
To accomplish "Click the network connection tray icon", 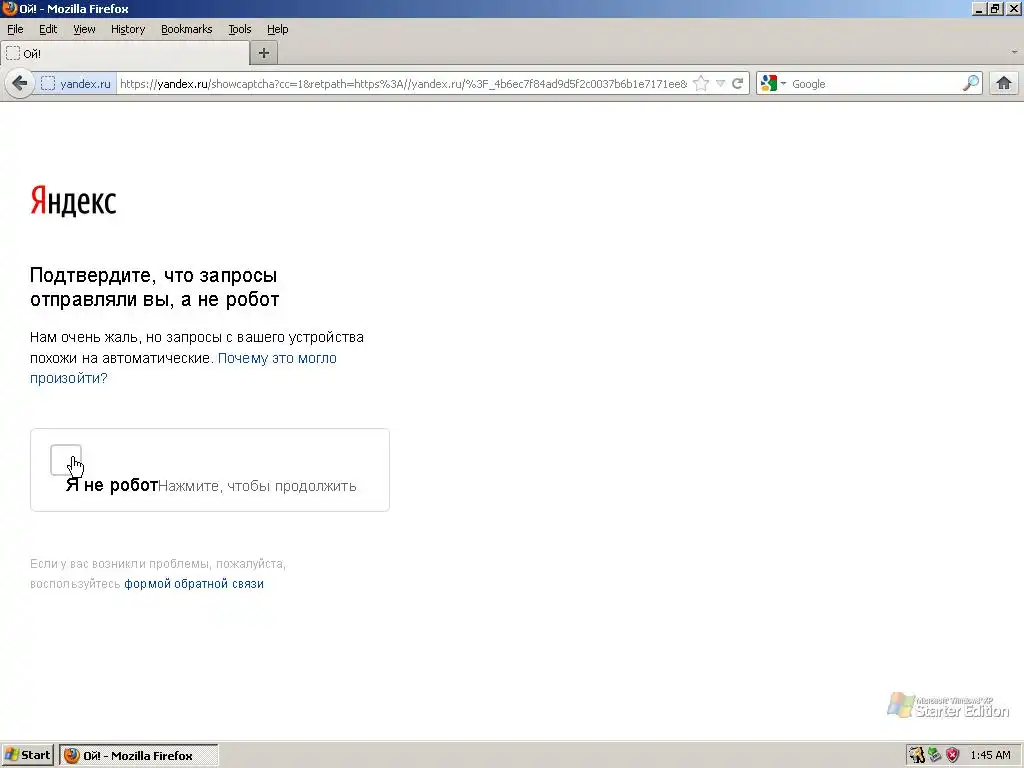I will (x=935, y=756).
